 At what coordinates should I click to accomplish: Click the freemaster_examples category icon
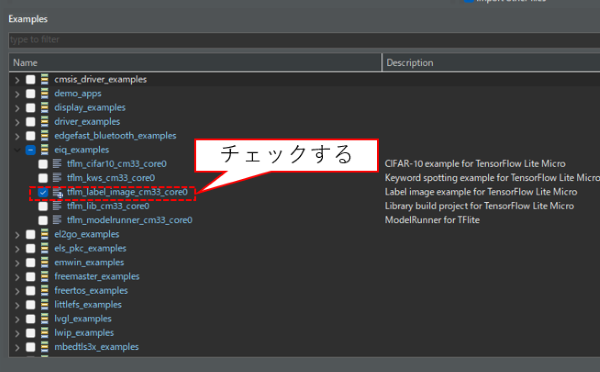[x=45, y=277]
